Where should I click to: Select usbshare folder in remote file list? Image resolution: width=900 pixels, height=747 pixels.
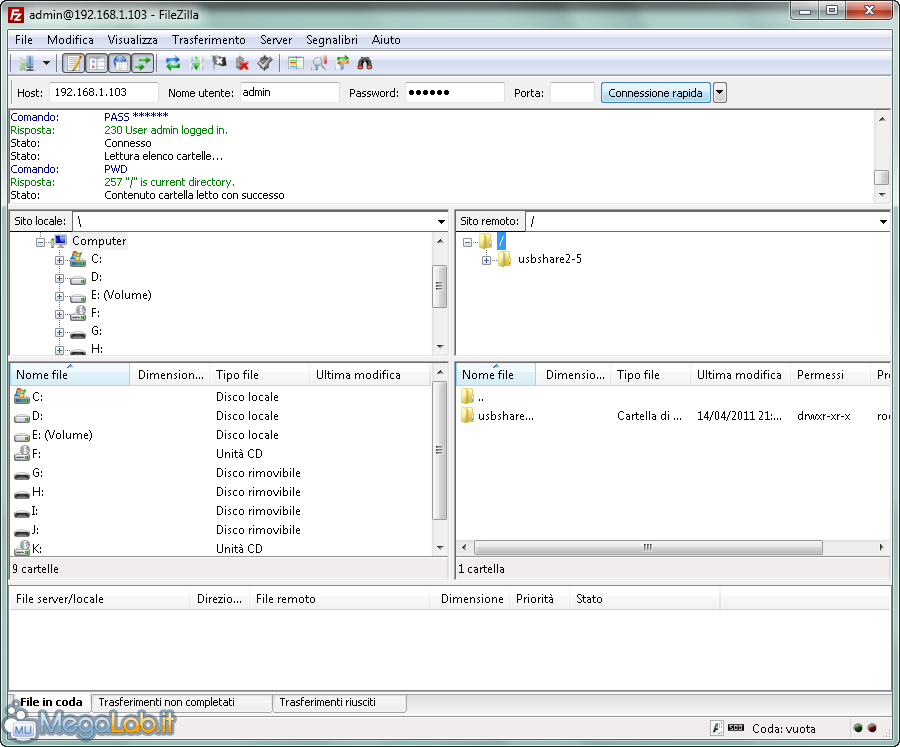coord(674,416)
